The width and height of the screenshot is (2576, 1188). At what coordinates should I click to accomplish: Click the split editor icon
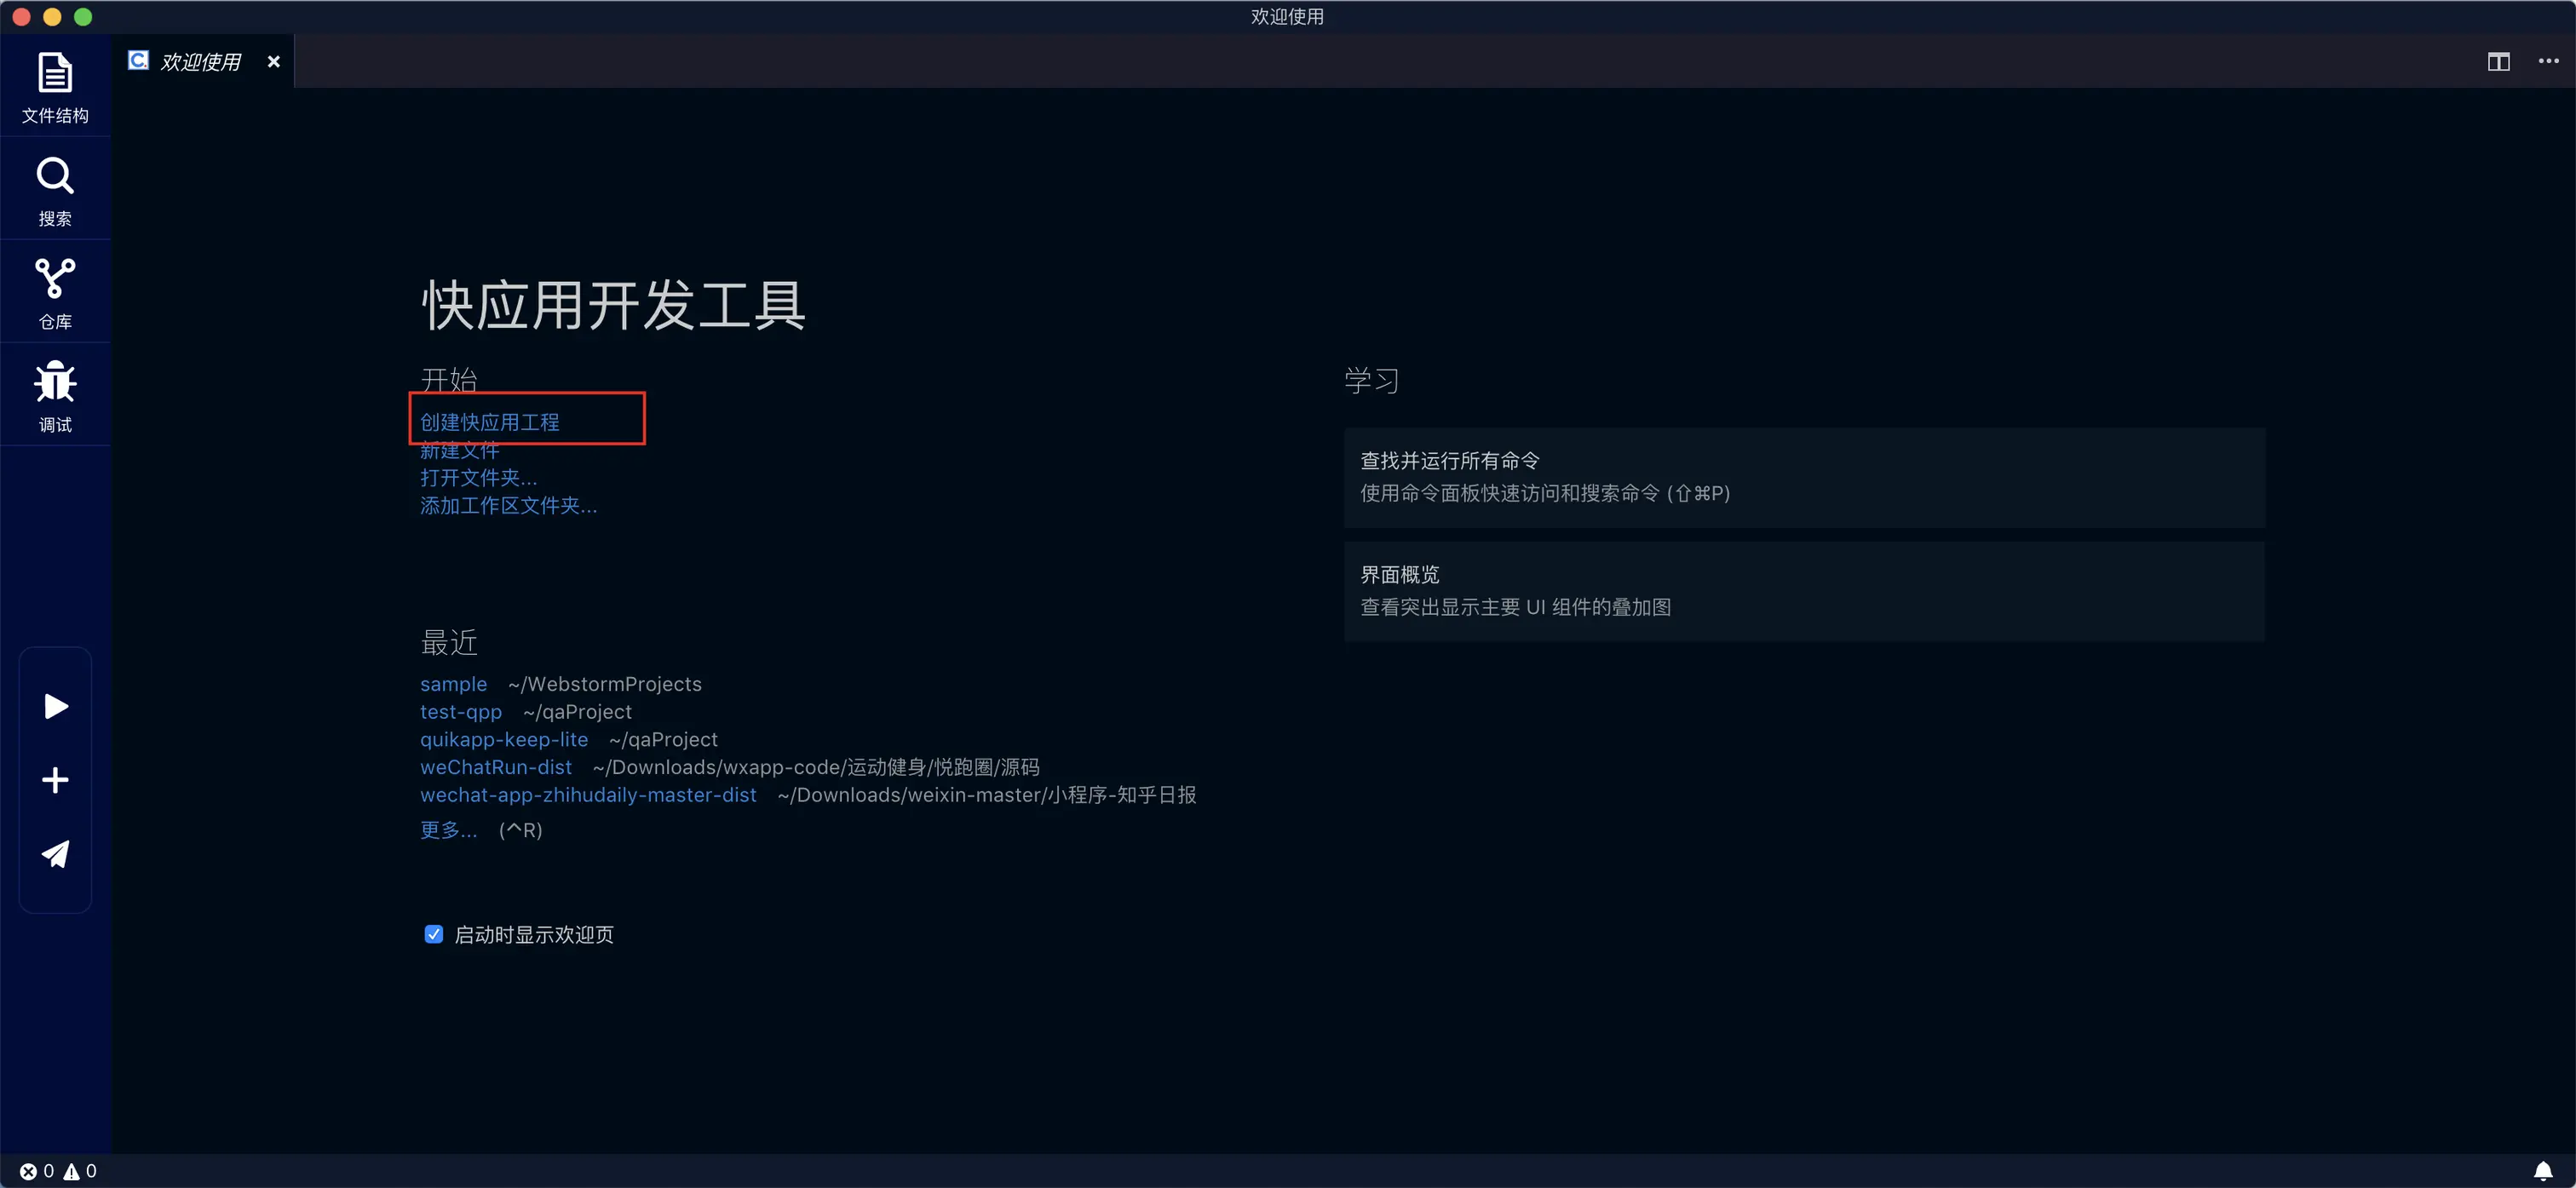2498,62
